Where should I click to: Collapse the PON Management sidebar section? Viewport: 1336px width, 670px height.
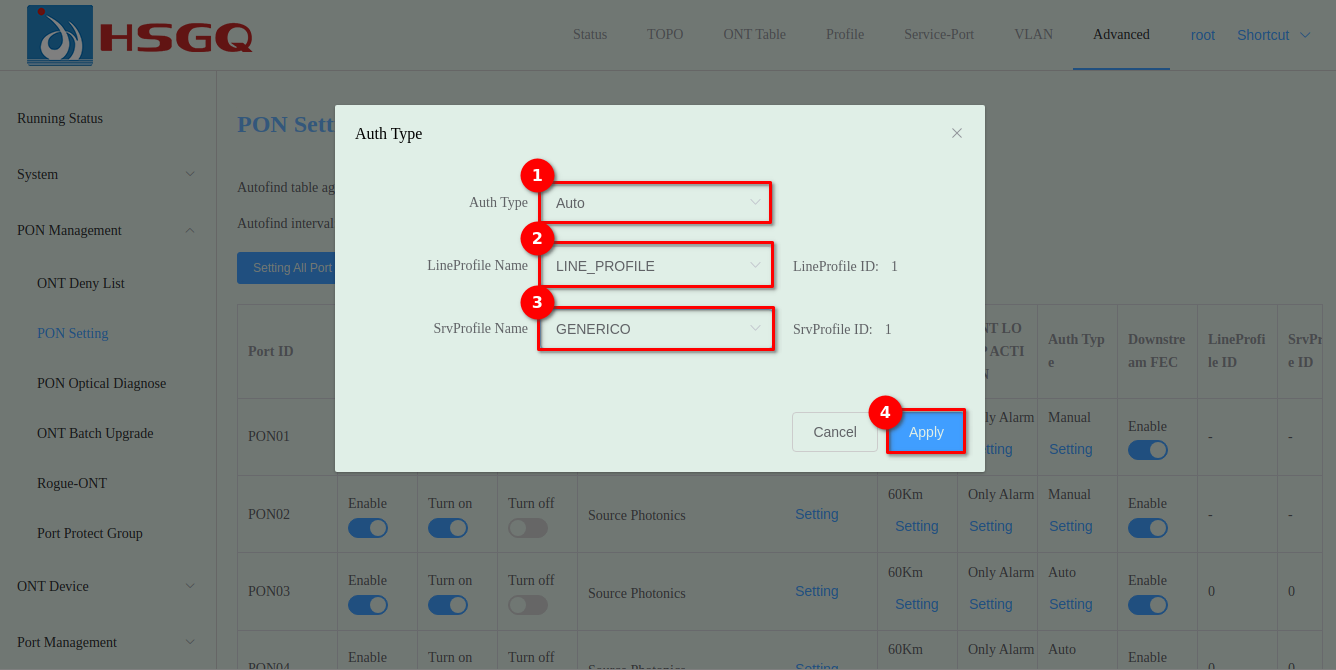(x=107, y=230)
